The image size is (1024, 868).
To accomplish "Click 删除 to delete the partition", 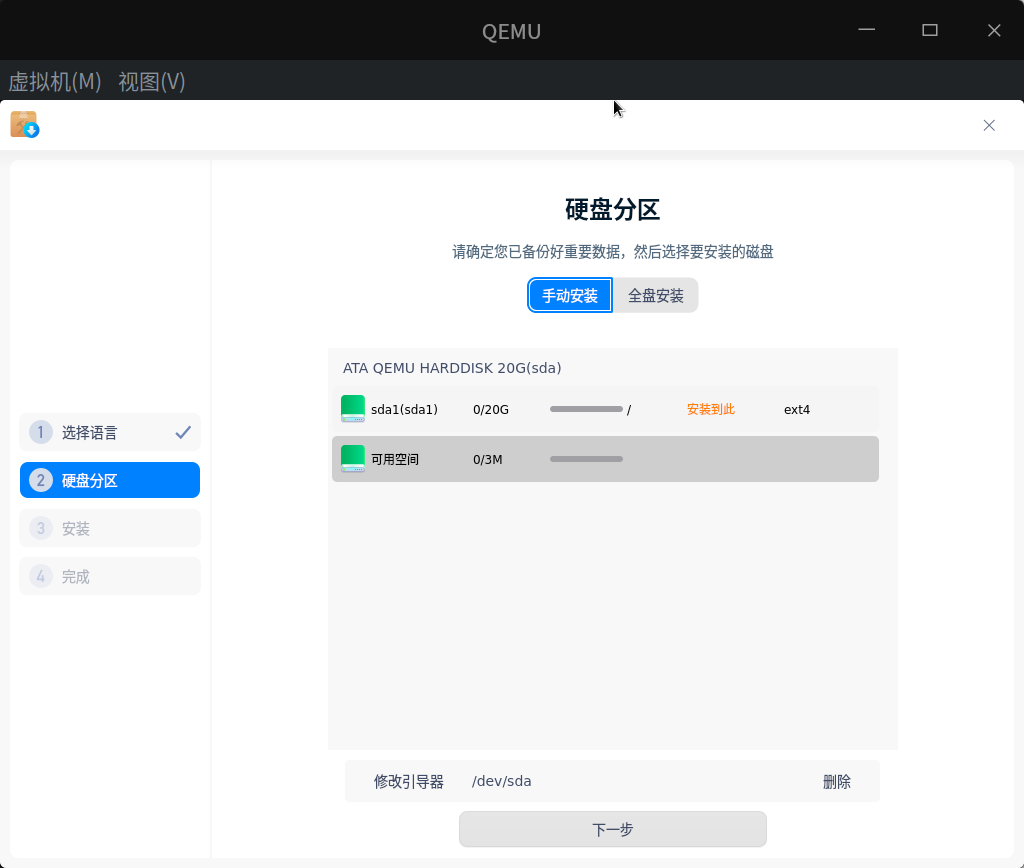I will tap(837, 782).
